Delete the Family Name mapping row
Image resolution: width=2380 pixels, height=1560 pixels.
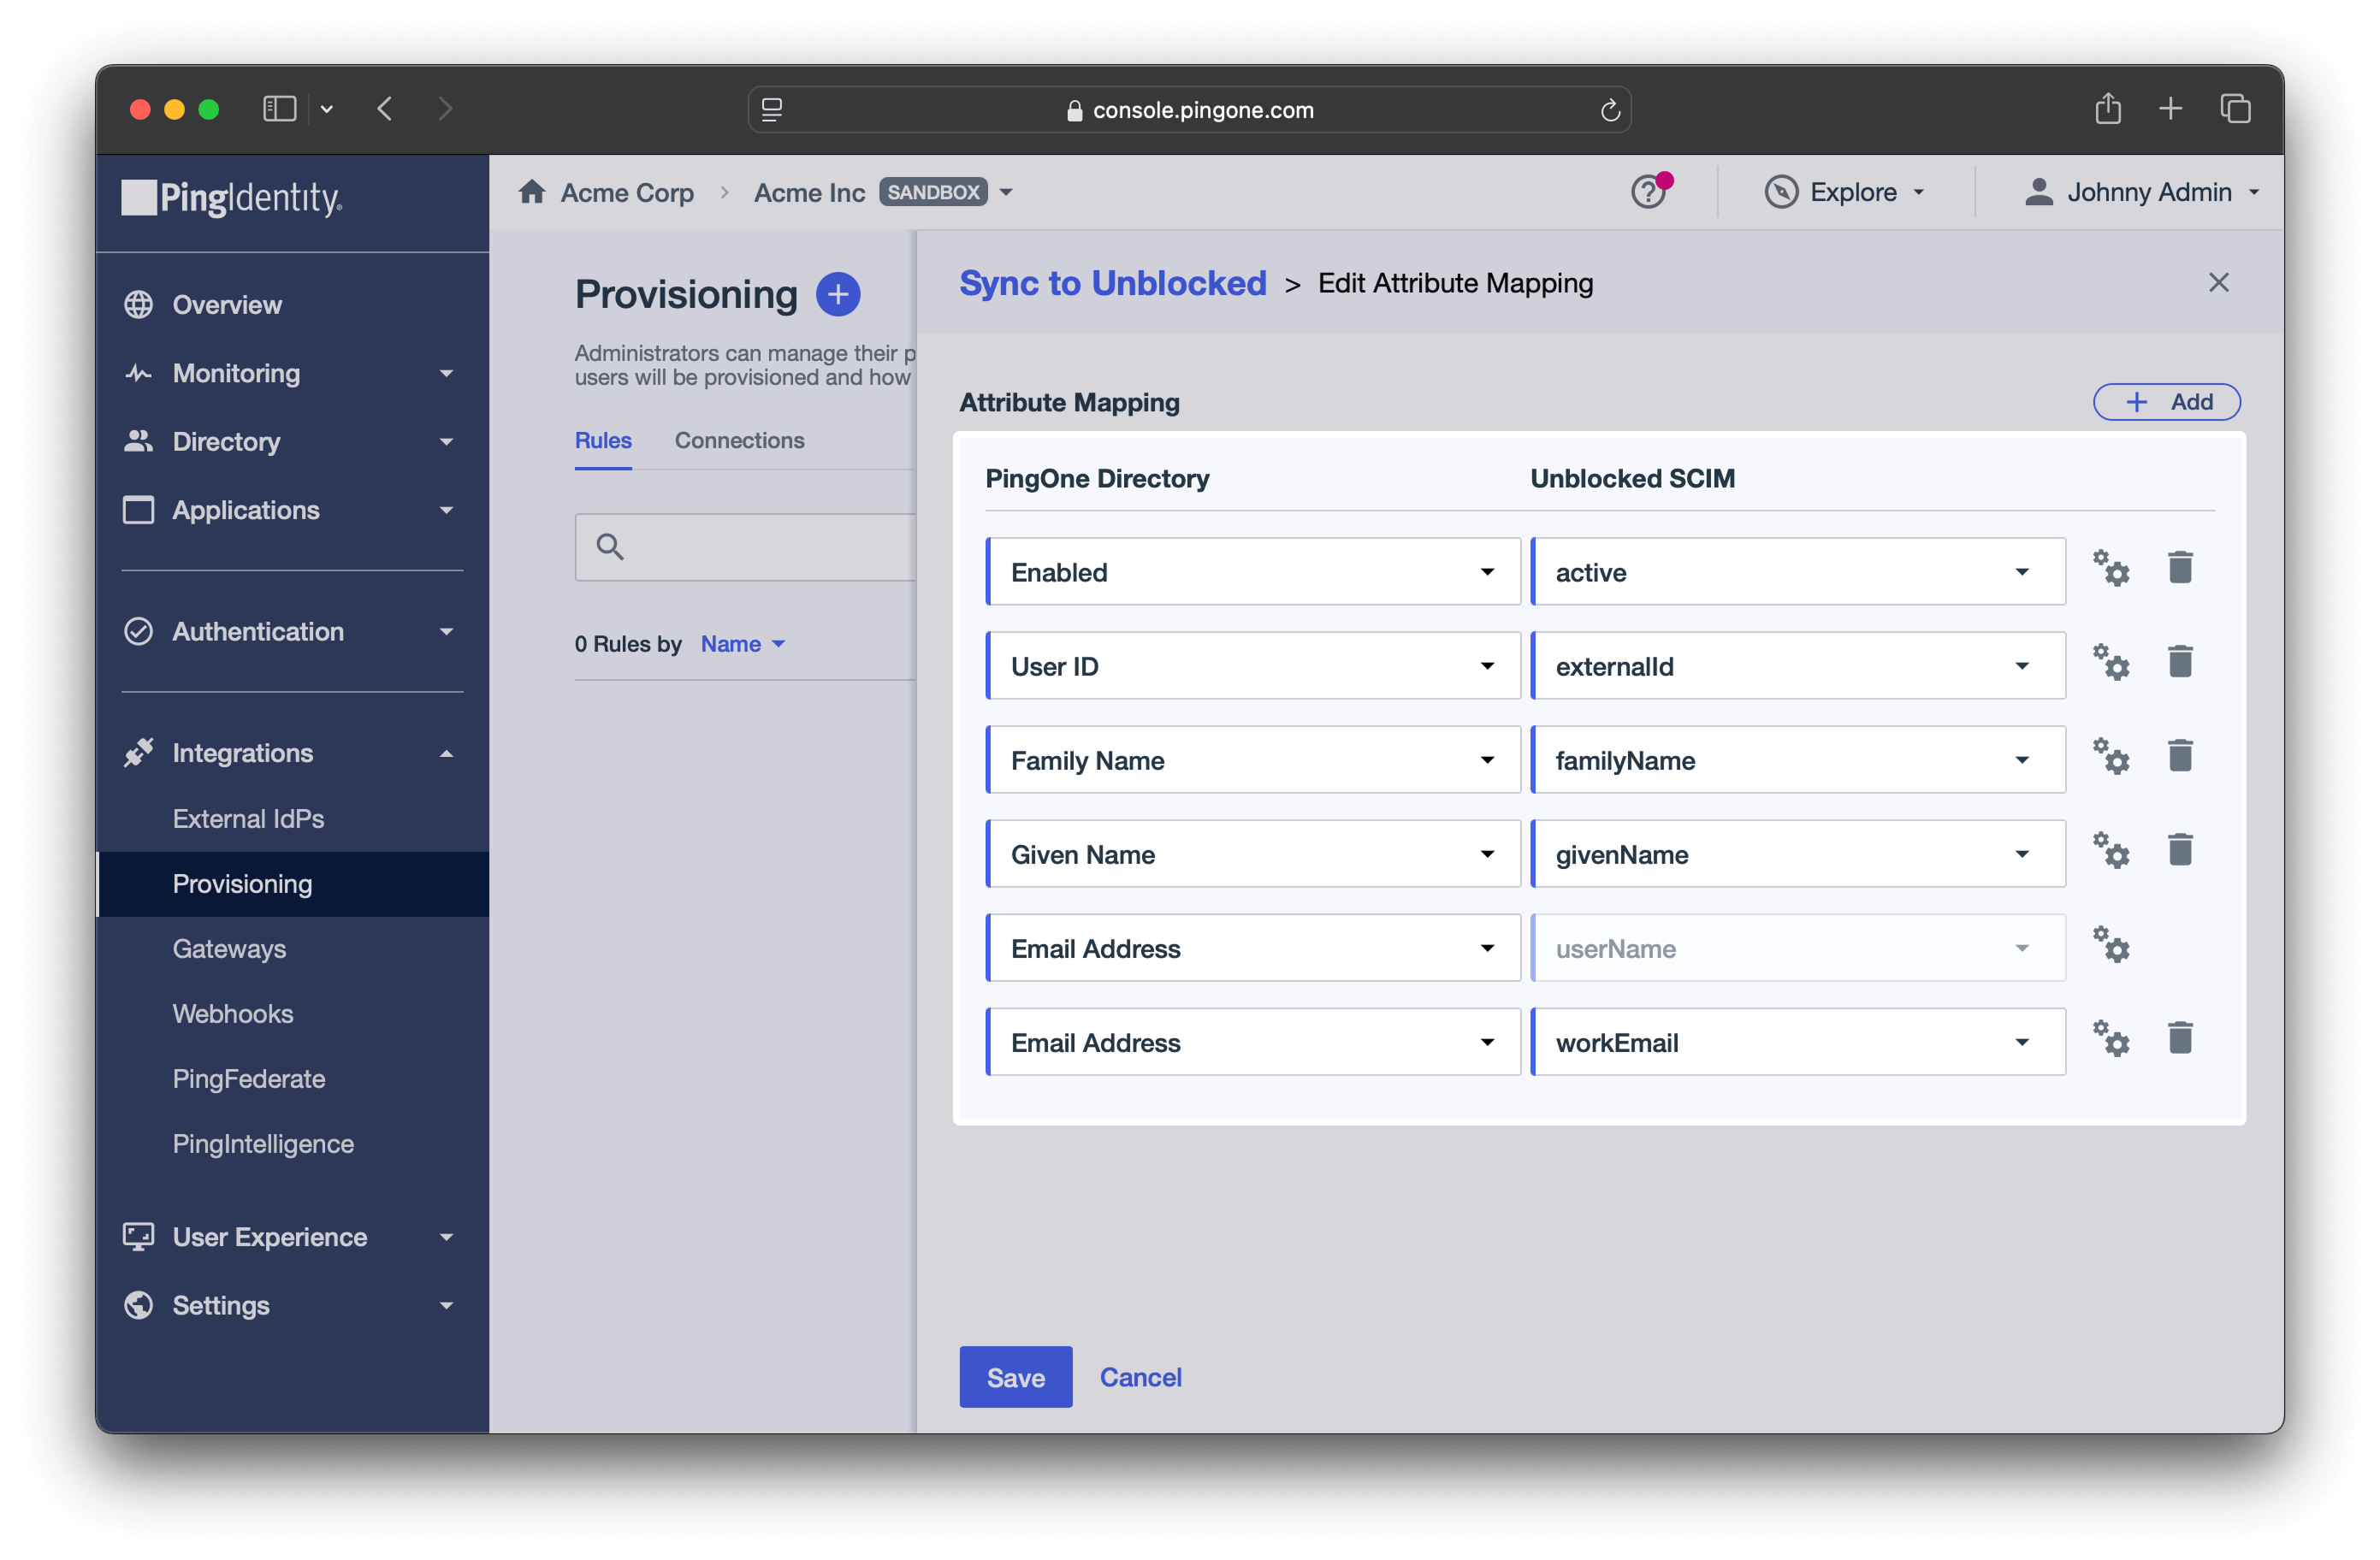point(2180,756)
